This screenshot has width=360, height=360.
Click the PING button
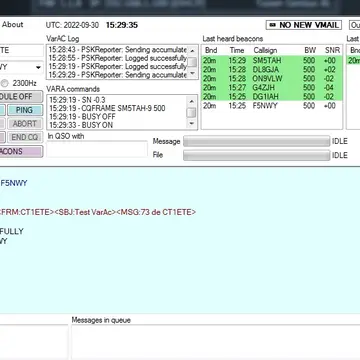(x=25, y=110)
